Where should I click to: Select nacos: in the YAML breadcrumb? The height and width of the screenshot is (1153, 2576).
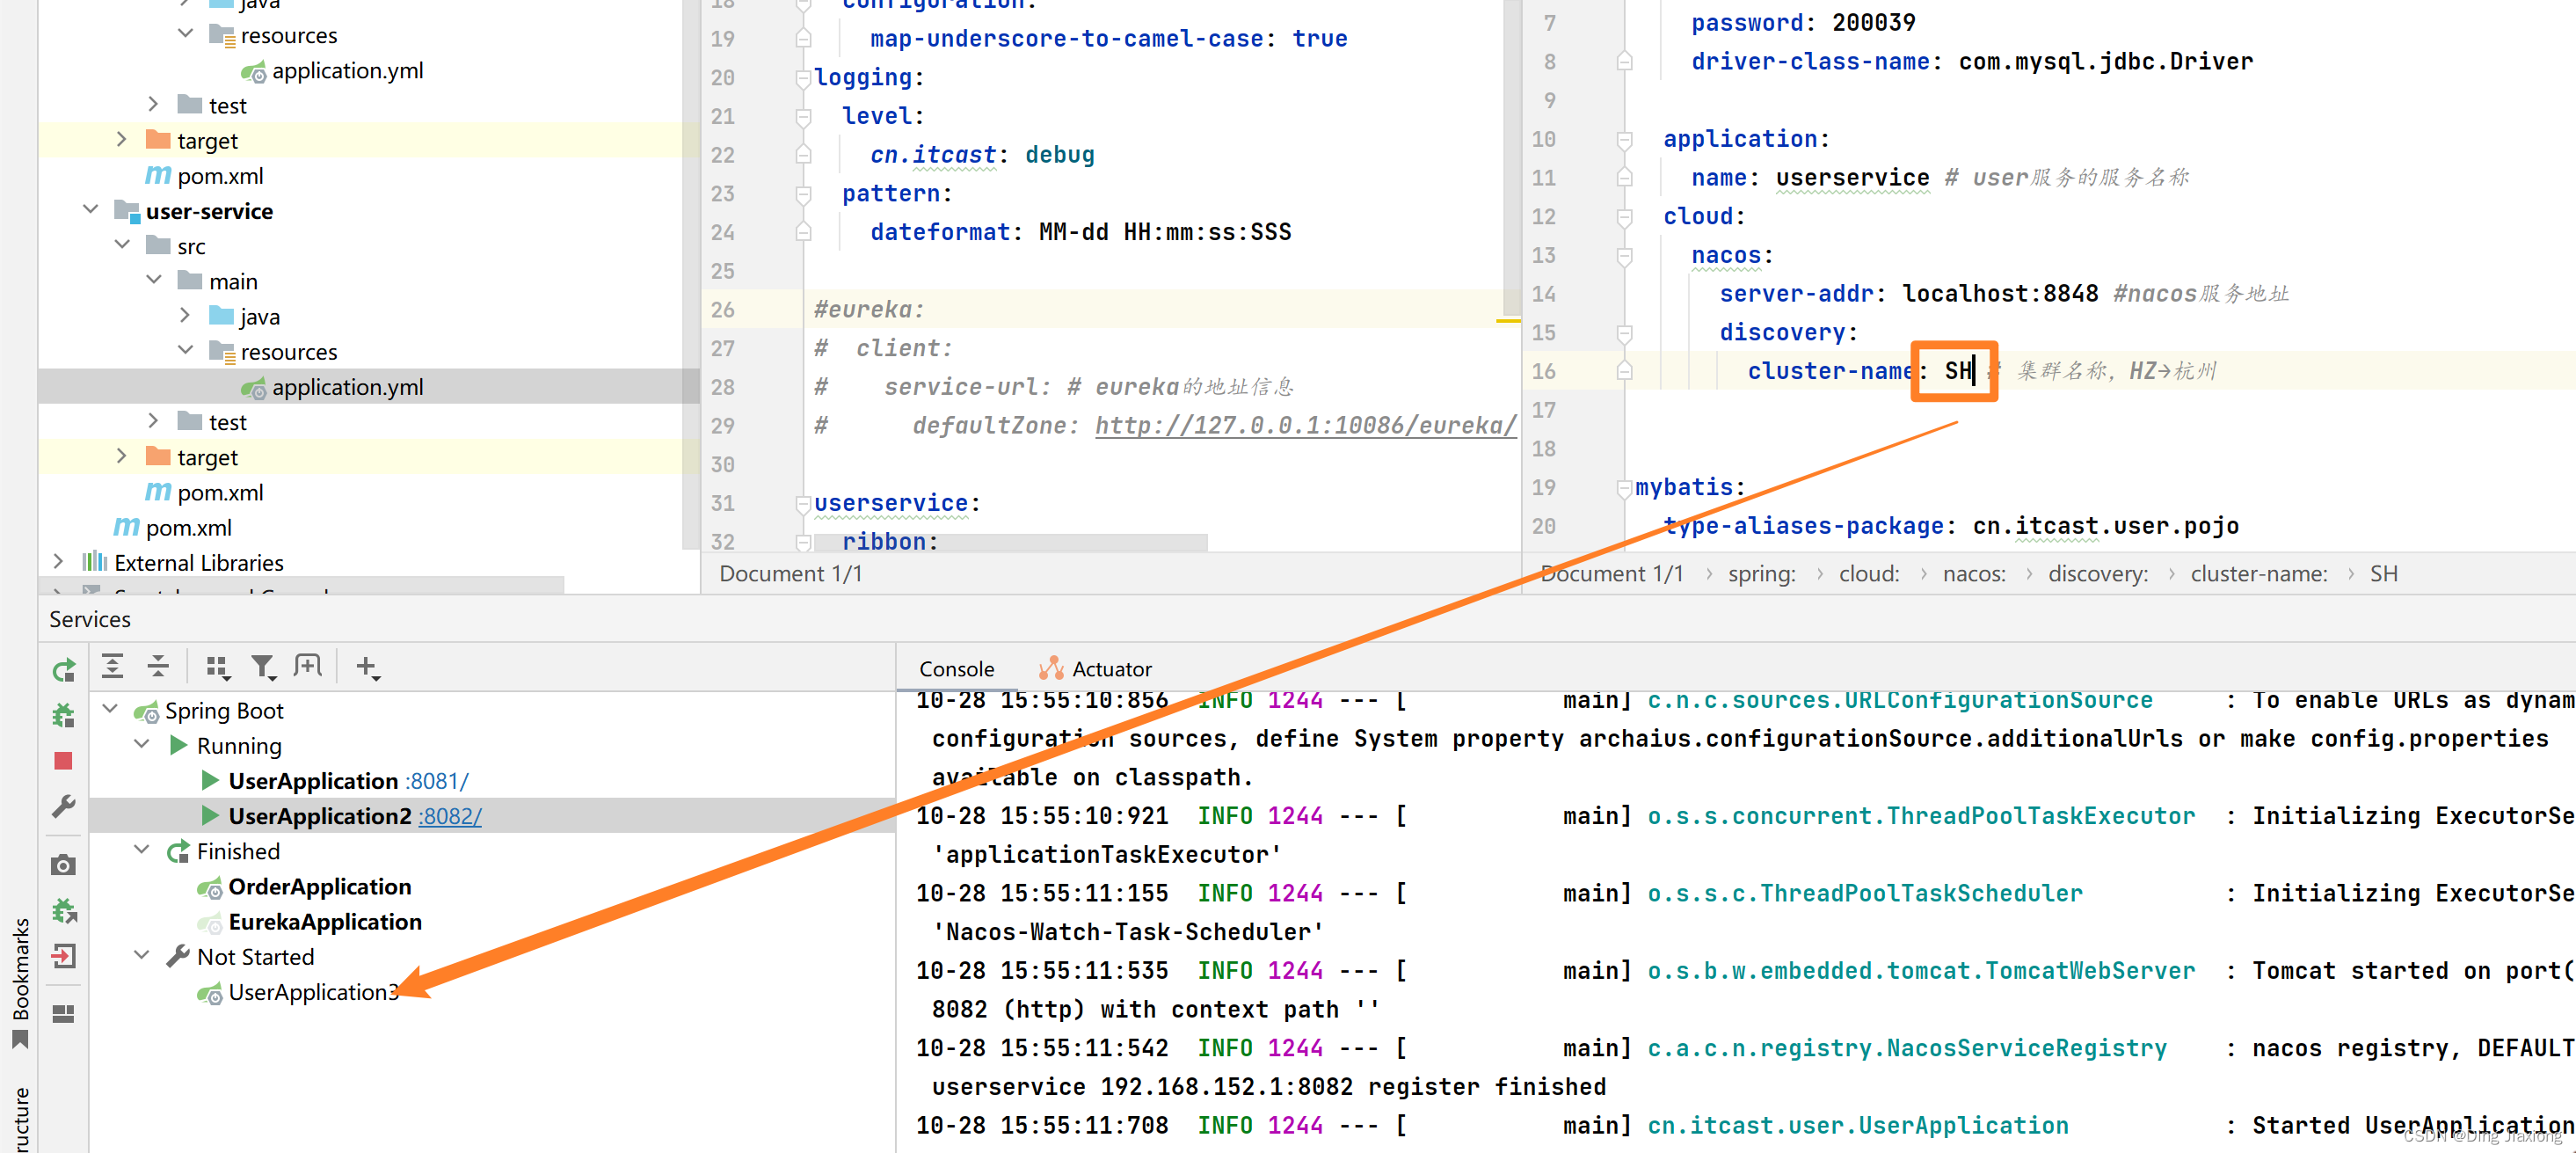tap(1974, 574)
